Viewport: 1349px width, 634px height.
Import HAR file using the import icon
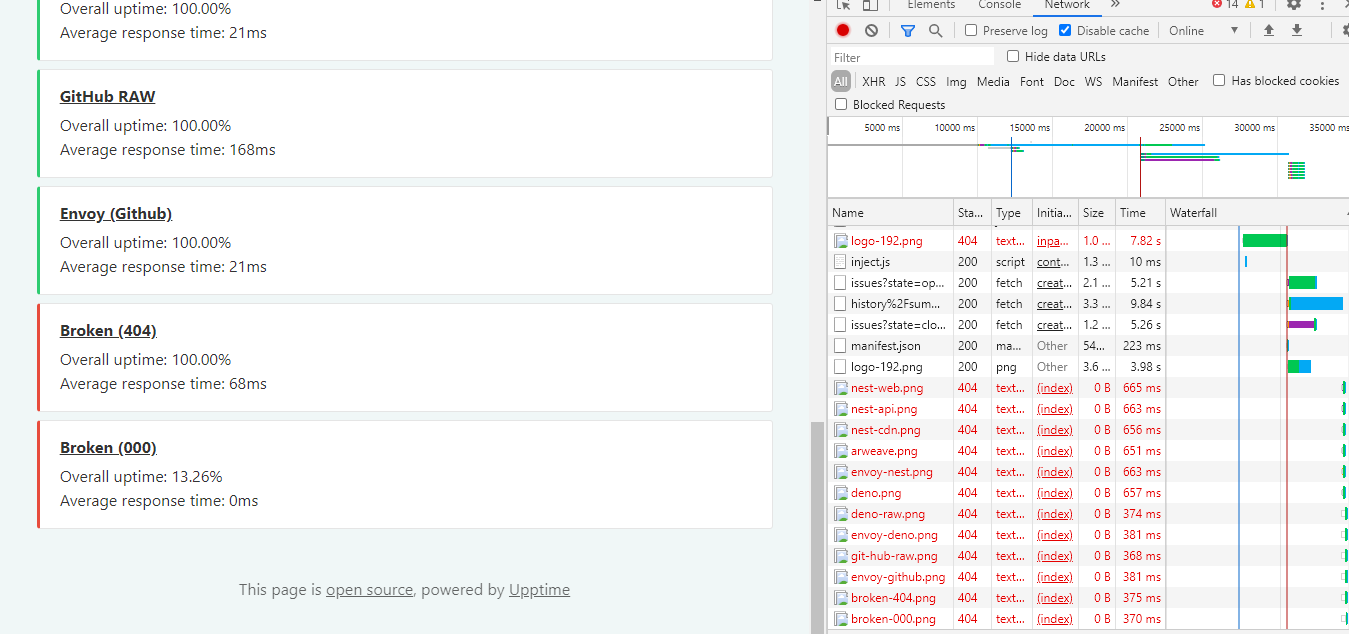click(x=1269, y=30)
